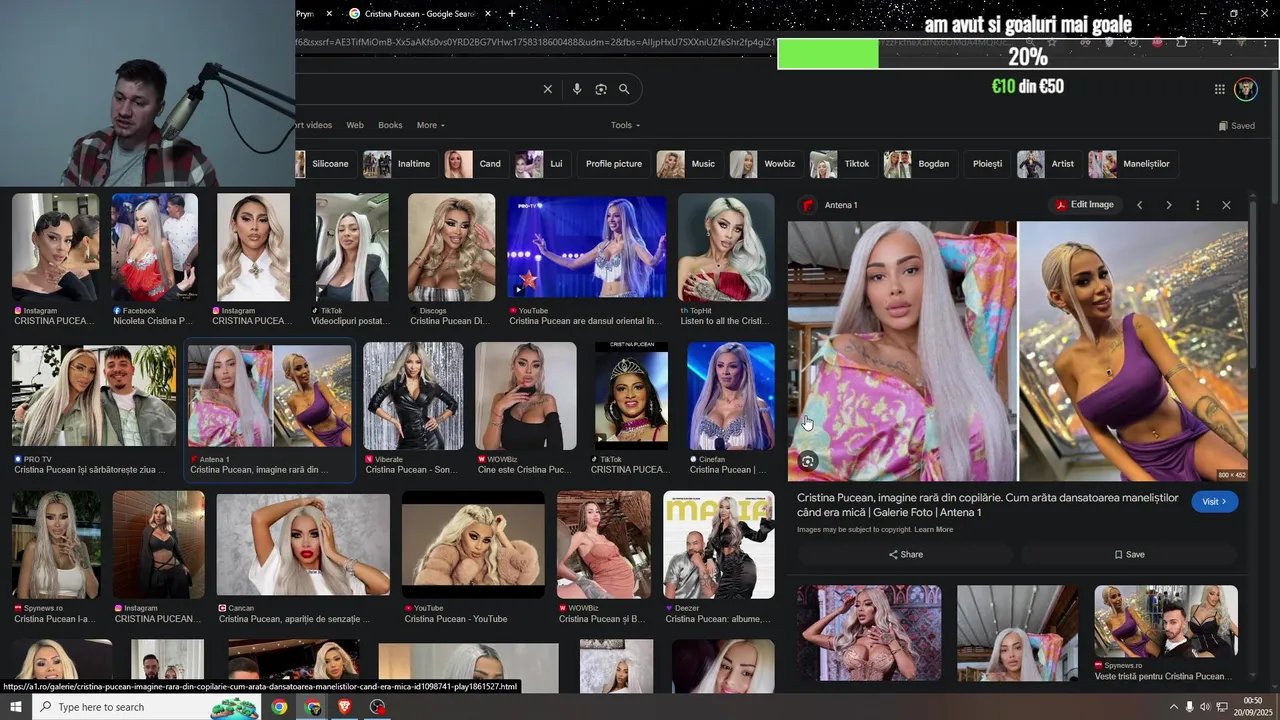Select the Silicoane filter chip
Viewport: 1280px width, 720px height.
325,164
